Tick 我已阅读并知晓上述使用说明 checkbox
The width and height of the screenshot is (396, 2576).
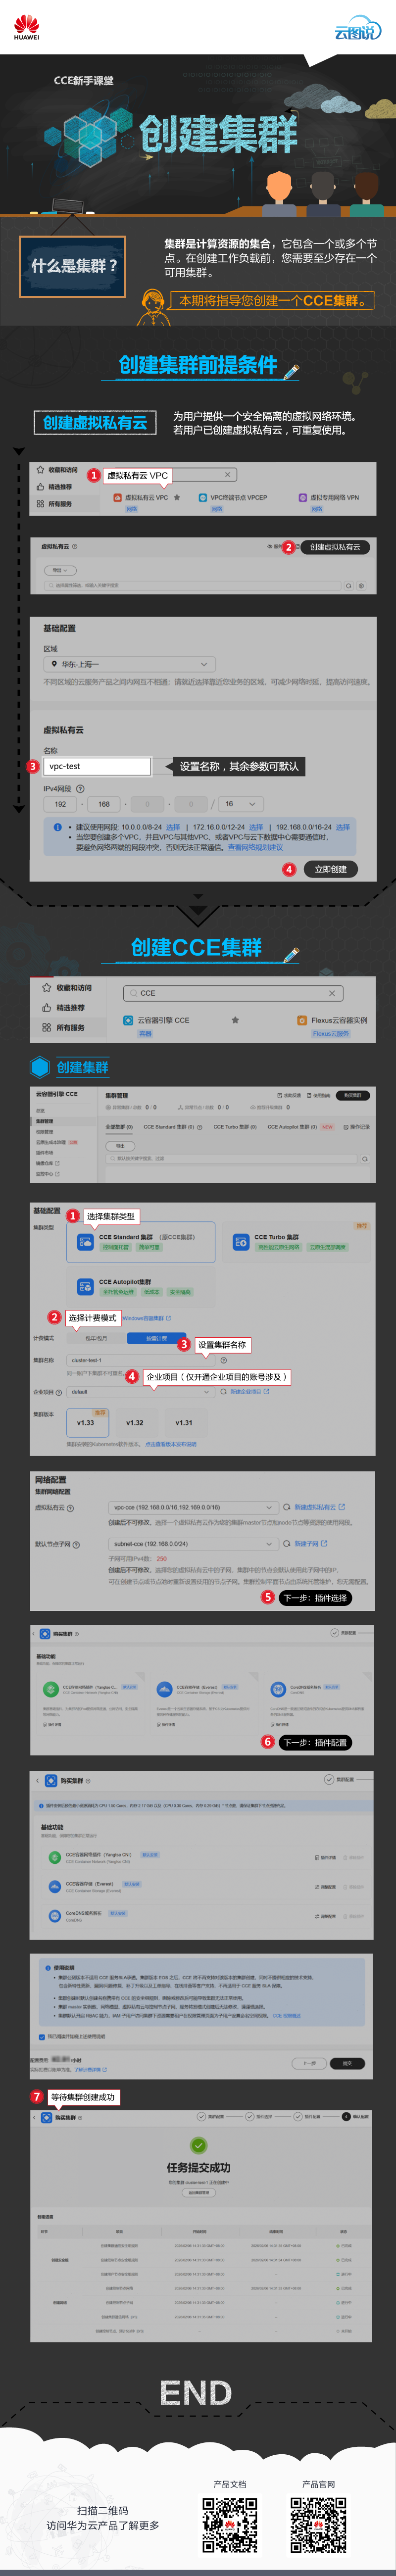(41, 2036)
